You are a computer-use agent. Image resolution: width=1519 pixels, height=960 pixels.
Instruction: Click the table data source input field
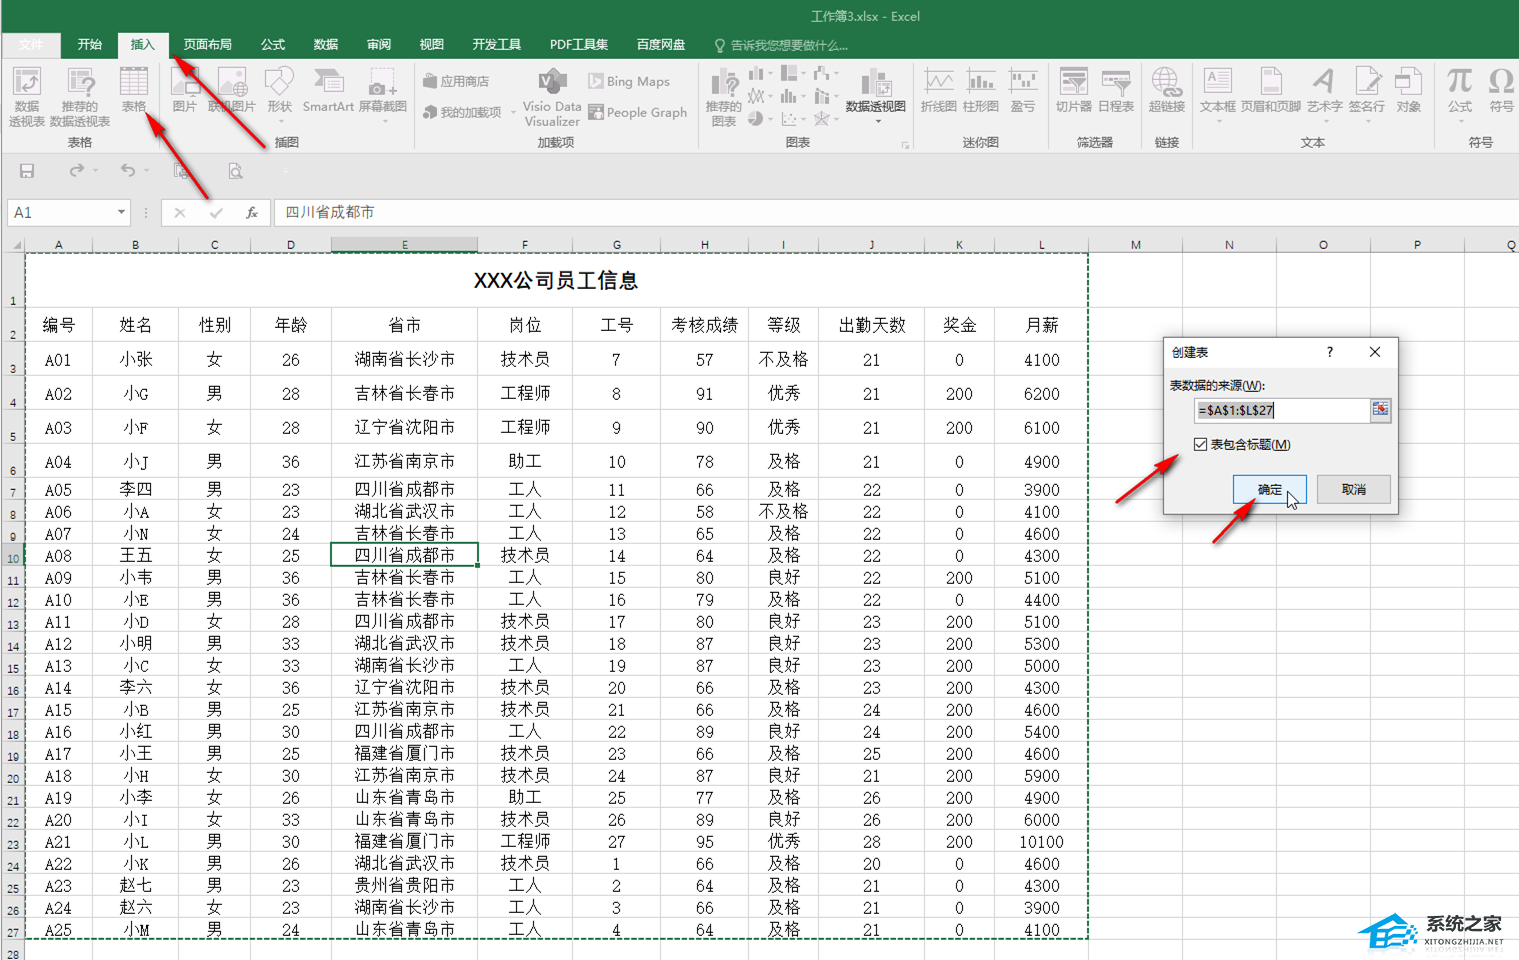tap(1280, 410)
